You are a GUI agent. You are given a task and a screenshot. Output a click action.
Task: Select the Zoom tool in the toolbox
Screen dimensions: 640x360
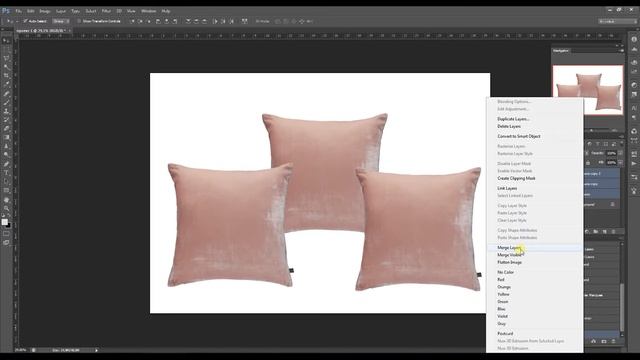[x=6, y=208]
